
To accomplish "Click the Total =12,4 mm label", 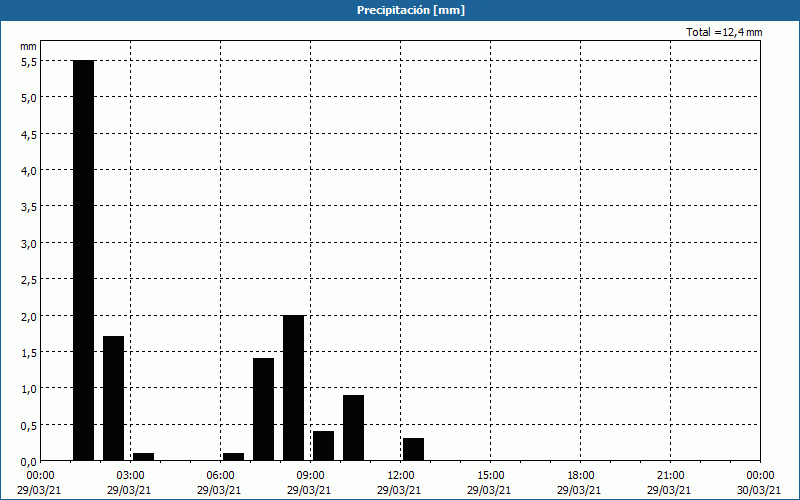I will 724,32.
